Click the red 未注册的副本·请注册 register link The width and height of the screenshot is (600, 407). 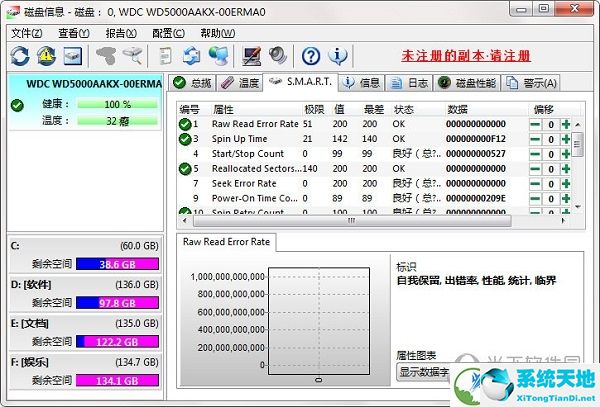pyautogui.click(x=466, y=56)
